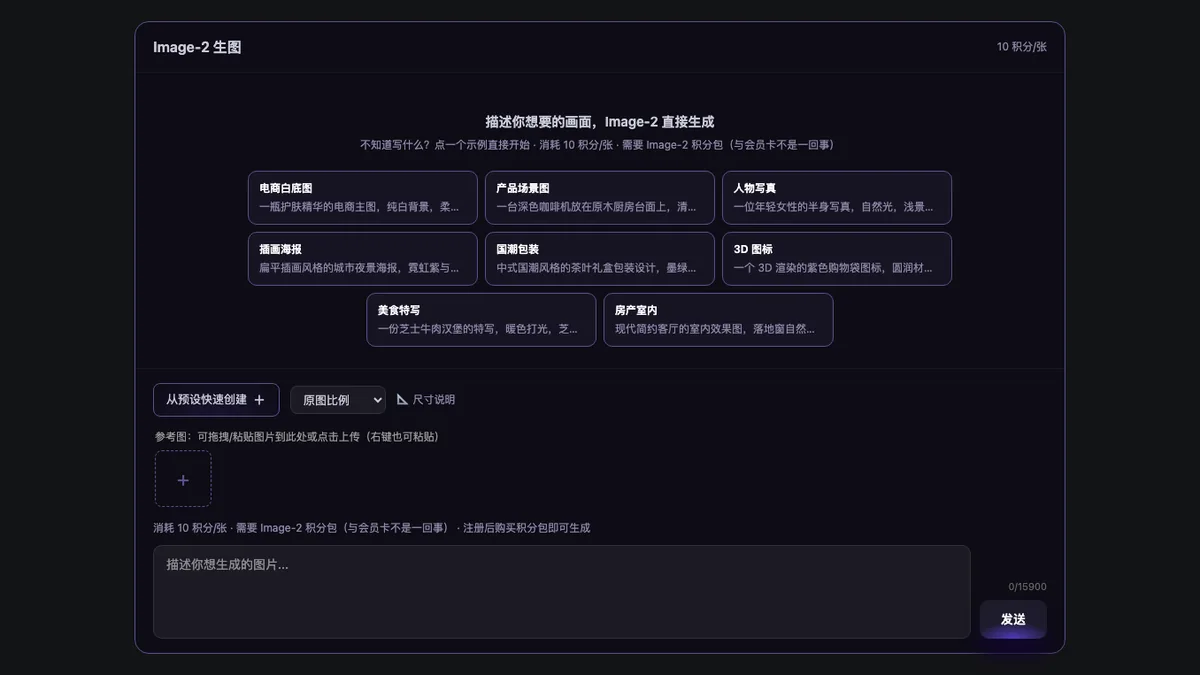Image resolution: width=1200 pixels, height=675 pixels.
Task: Select the 电商白底图 example card
Action: pyautogui.click(x=363, y=197)
